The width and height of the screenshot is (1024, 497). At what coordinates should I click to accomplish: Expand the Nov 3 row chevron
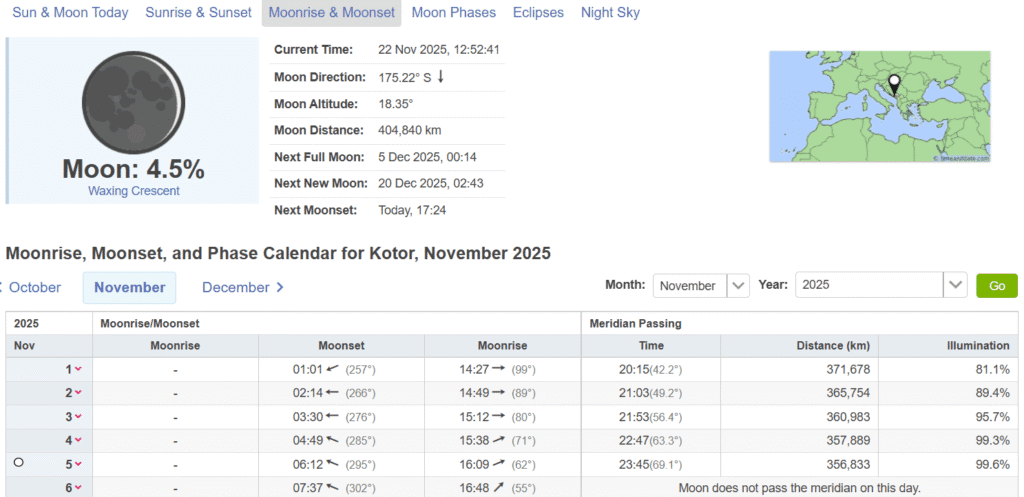point(78,417)
